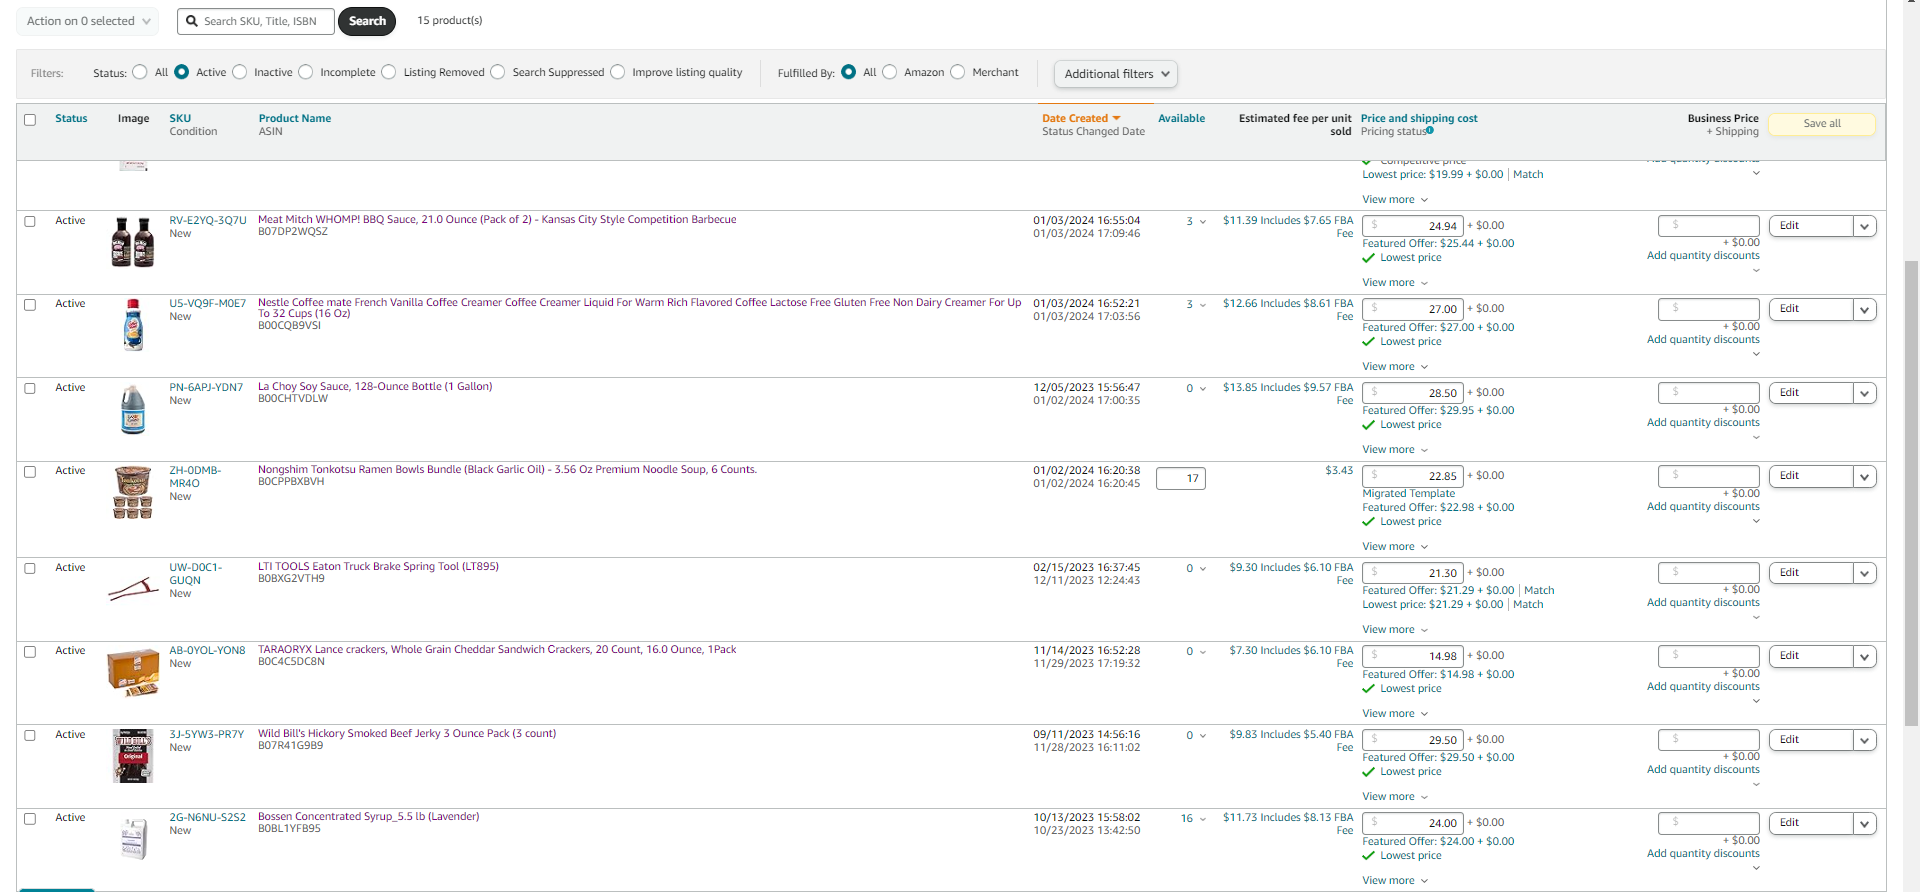Open the Coffee mate creamer product thumbnail
The width and height of the screenshot is (1920, 892).
(133, 325)
